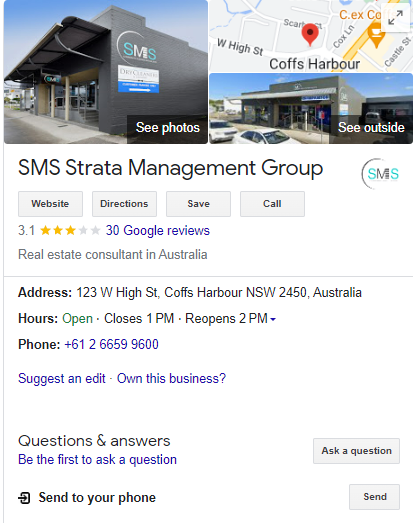The image size is (413, 523).
Task: Expand the map with the fullscreen arrows icon
Action: pos(395,18)
